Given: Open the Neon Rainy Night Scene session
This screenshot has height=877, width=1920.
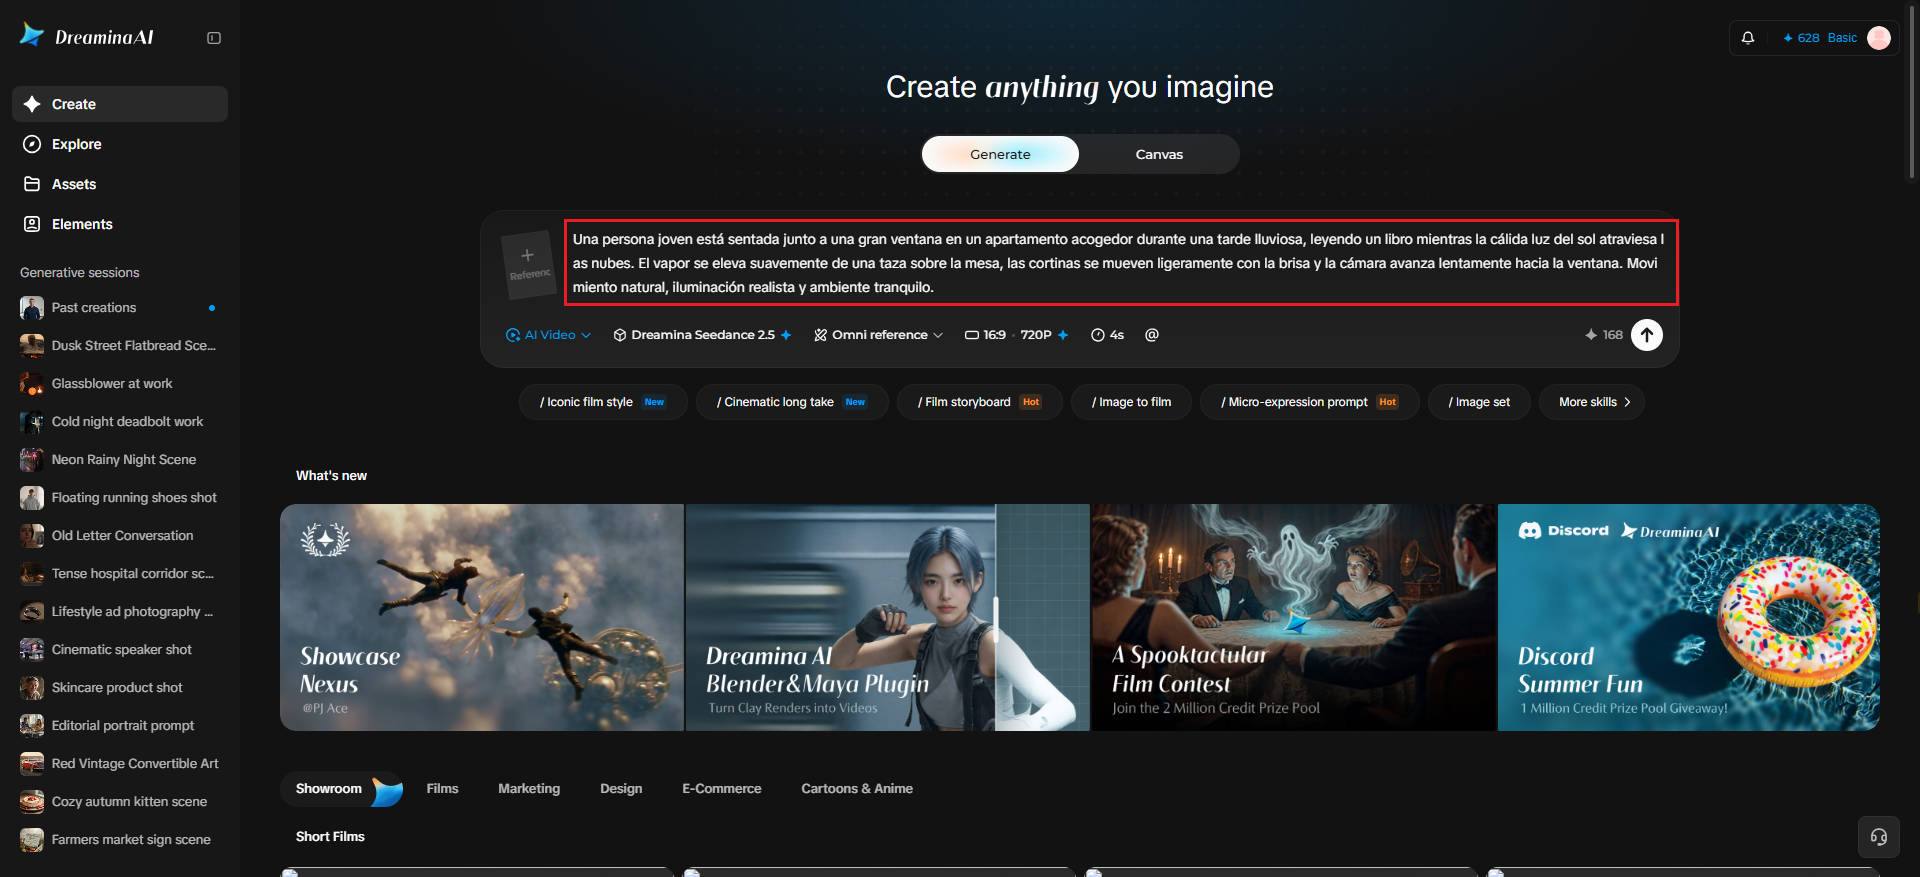Looking at the screenshot, I should pos(120,460).
